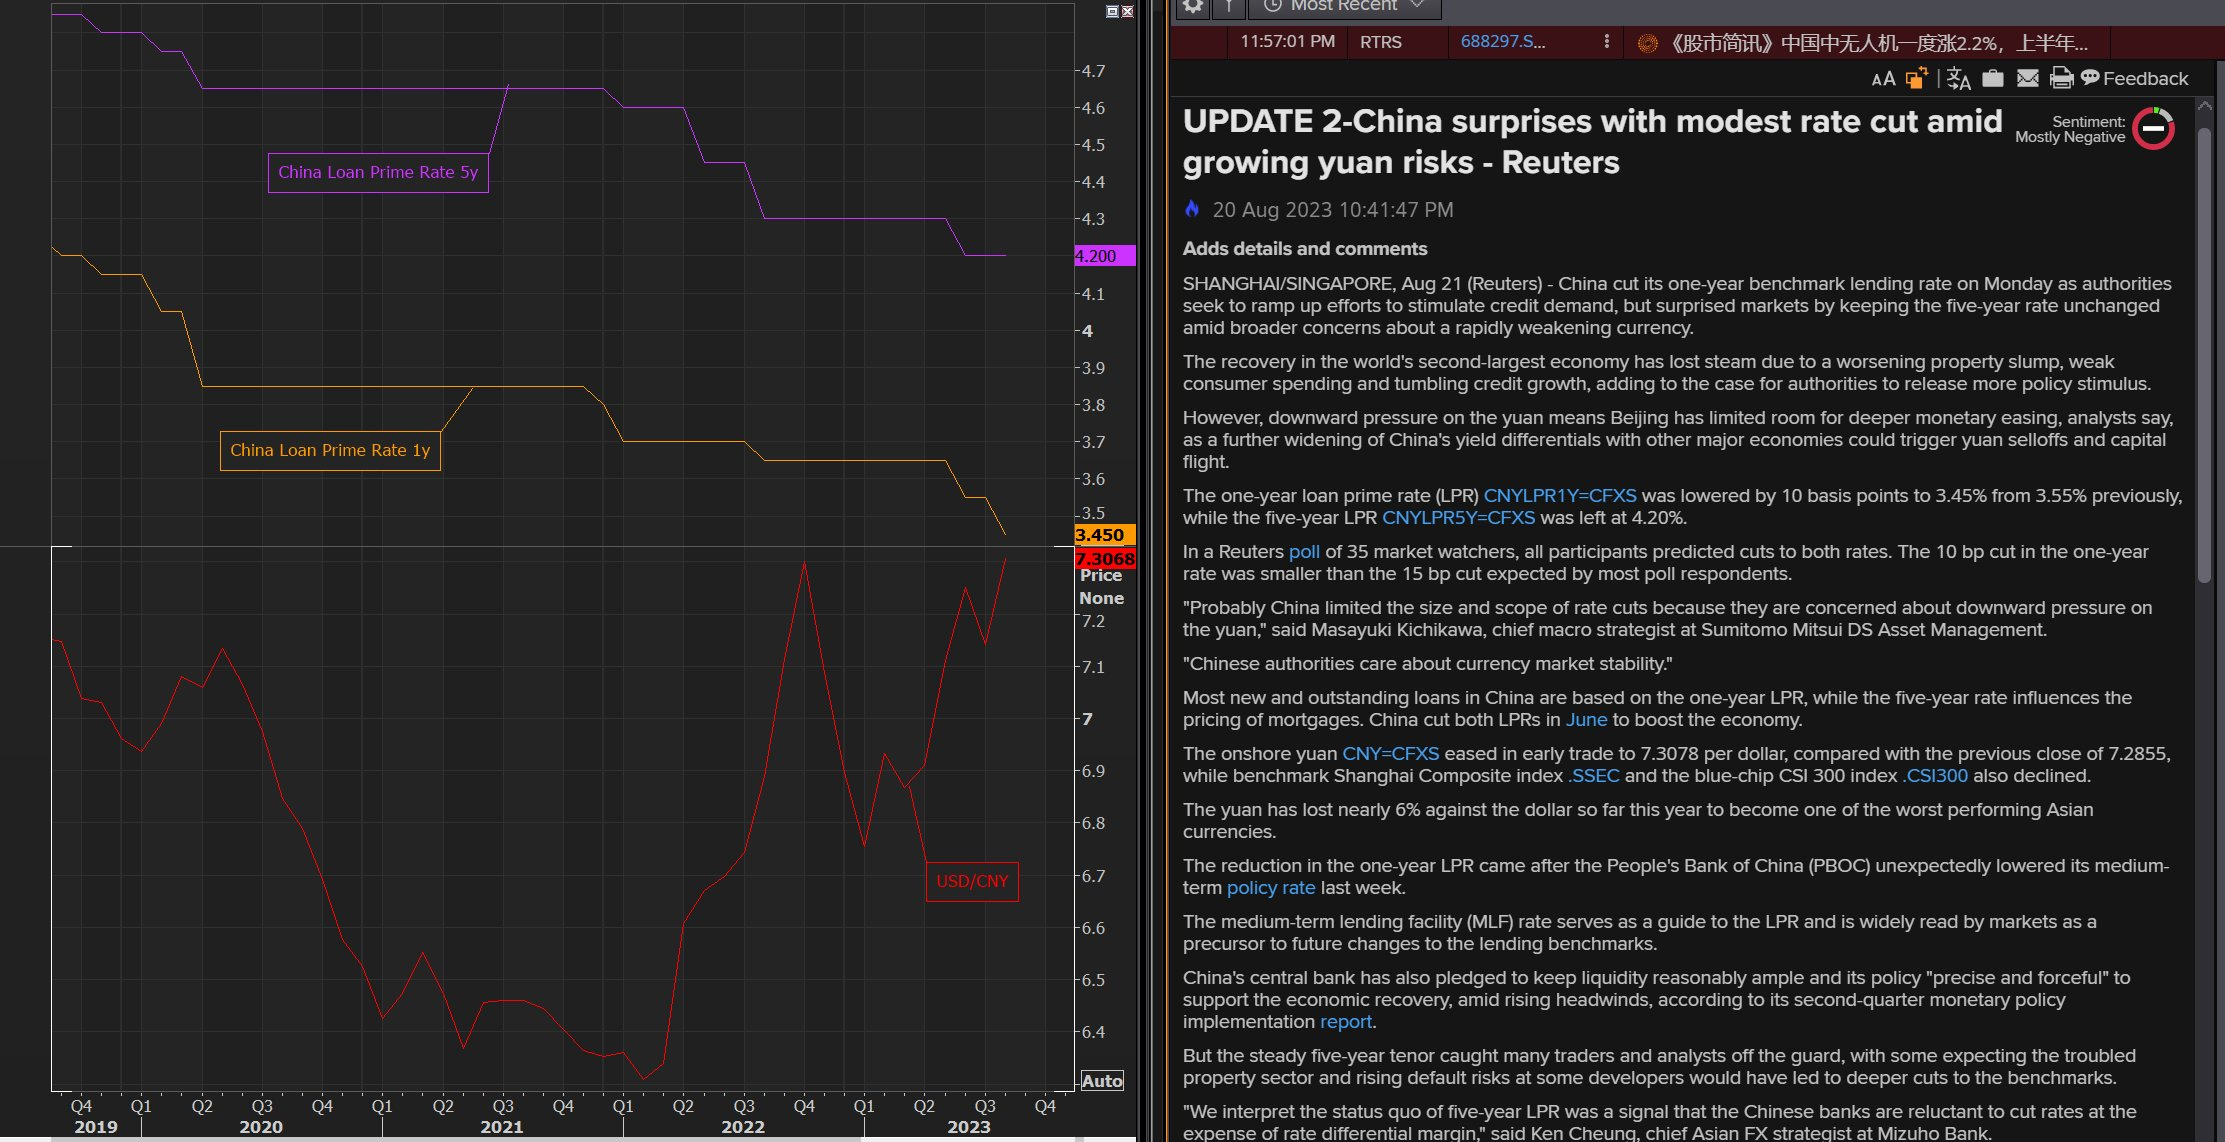The width and height of the screenshot is (2225, 1142).
Task: Click the 2019 year on the time axis
Action: [96, 1127]
